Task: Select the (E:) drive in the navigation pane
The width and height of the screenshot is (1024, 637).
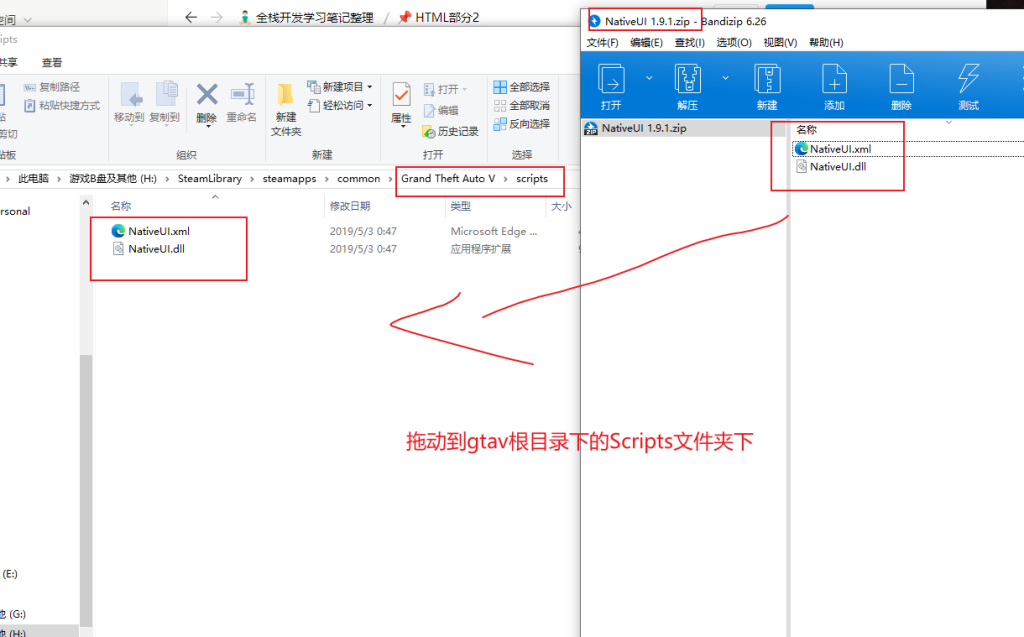Action: 9,574
